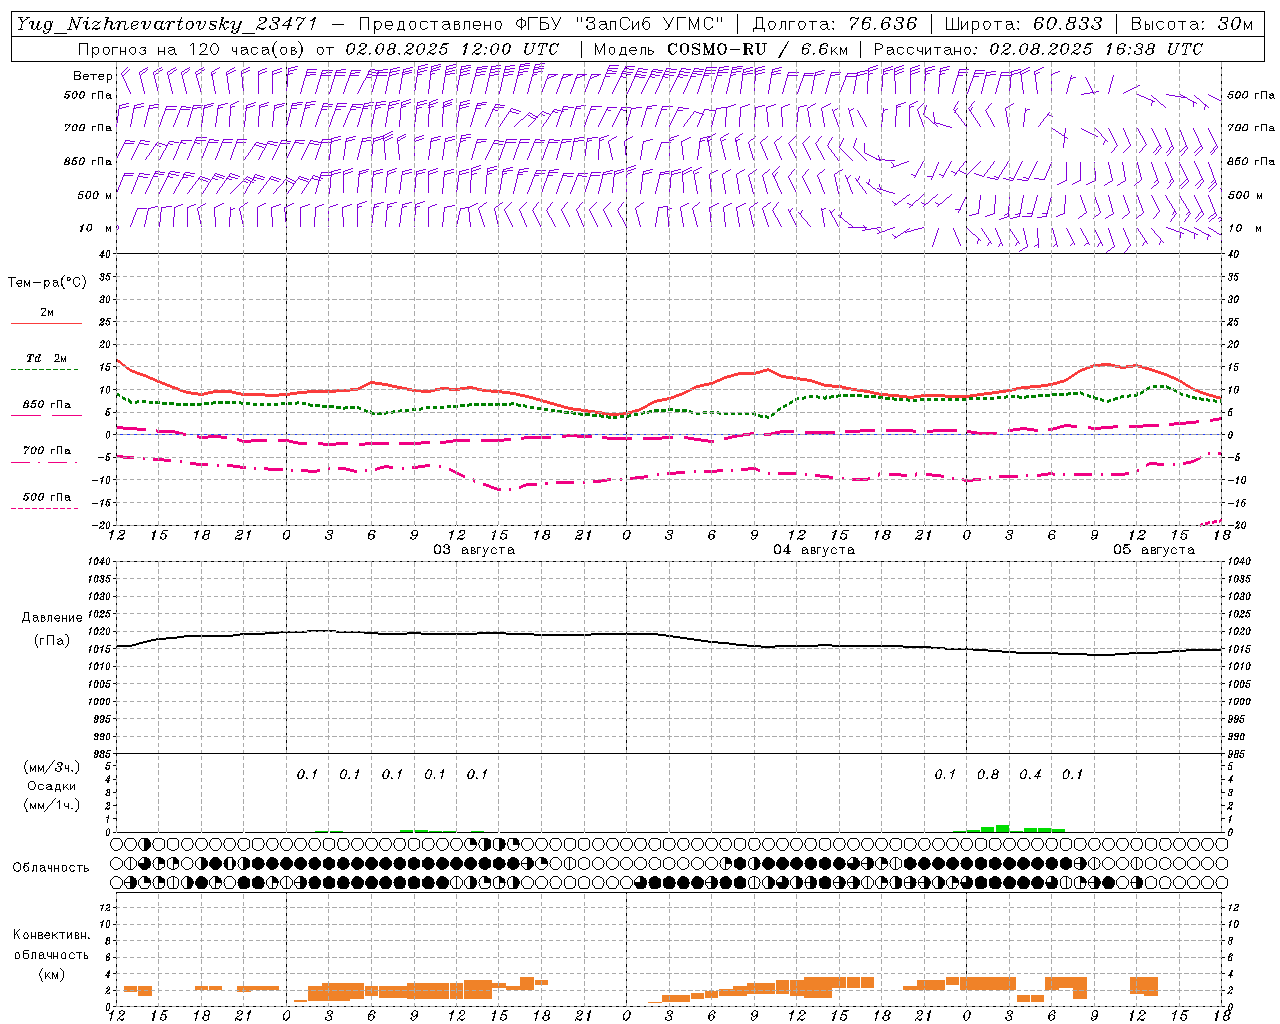Click the 'Высота: 30м' header field

pos(1192,25)
